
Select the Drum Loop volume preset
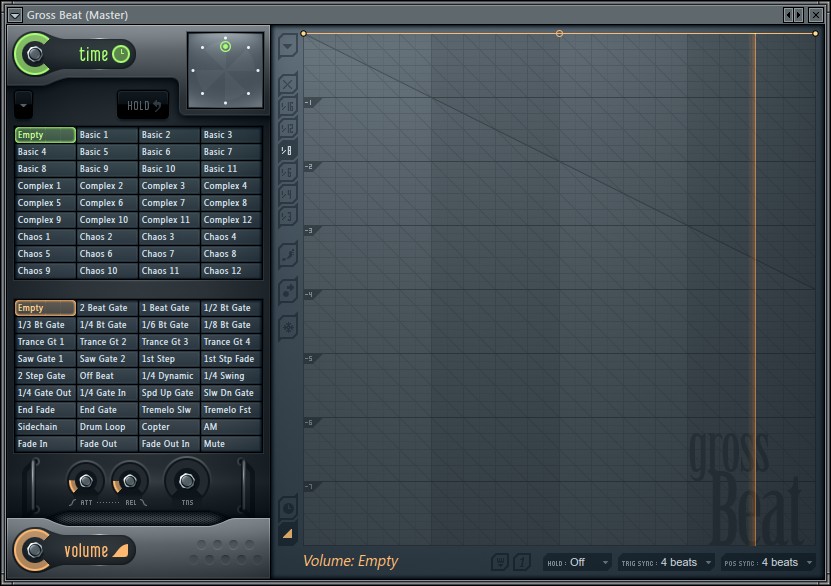click(x=107, y=427)
